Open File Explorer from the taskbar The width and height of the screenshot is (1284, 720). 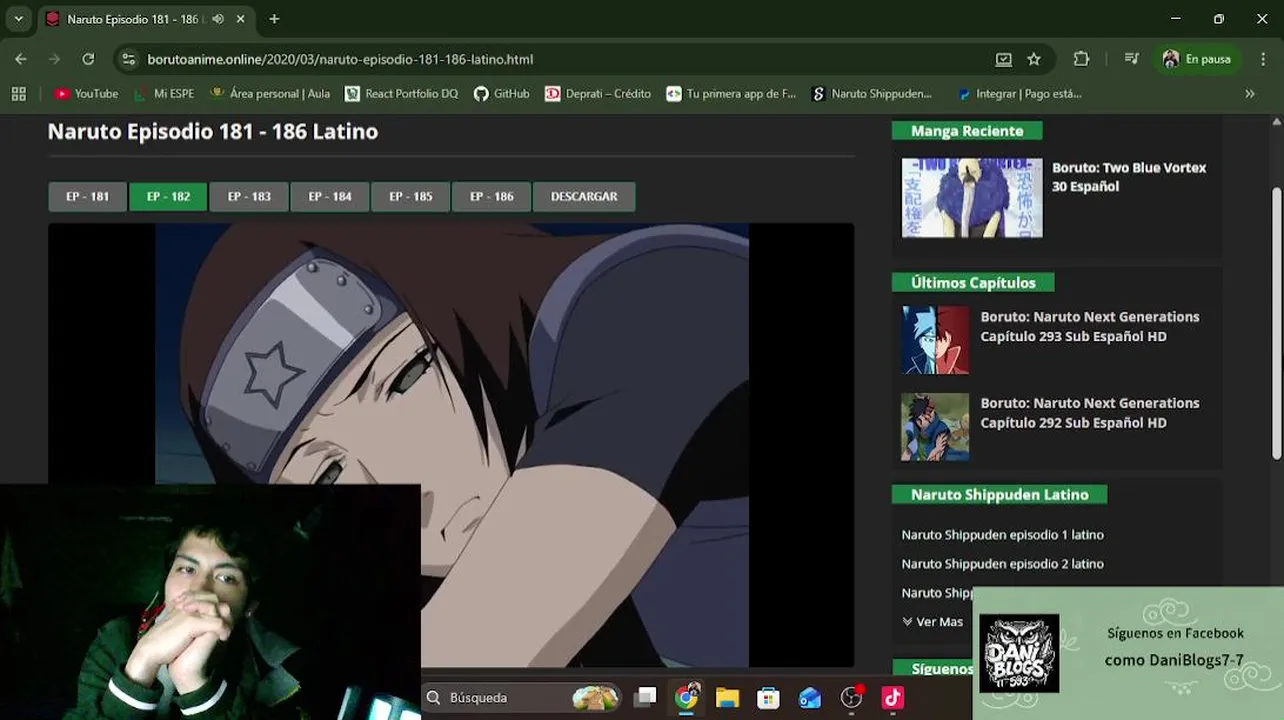(727, 697)
